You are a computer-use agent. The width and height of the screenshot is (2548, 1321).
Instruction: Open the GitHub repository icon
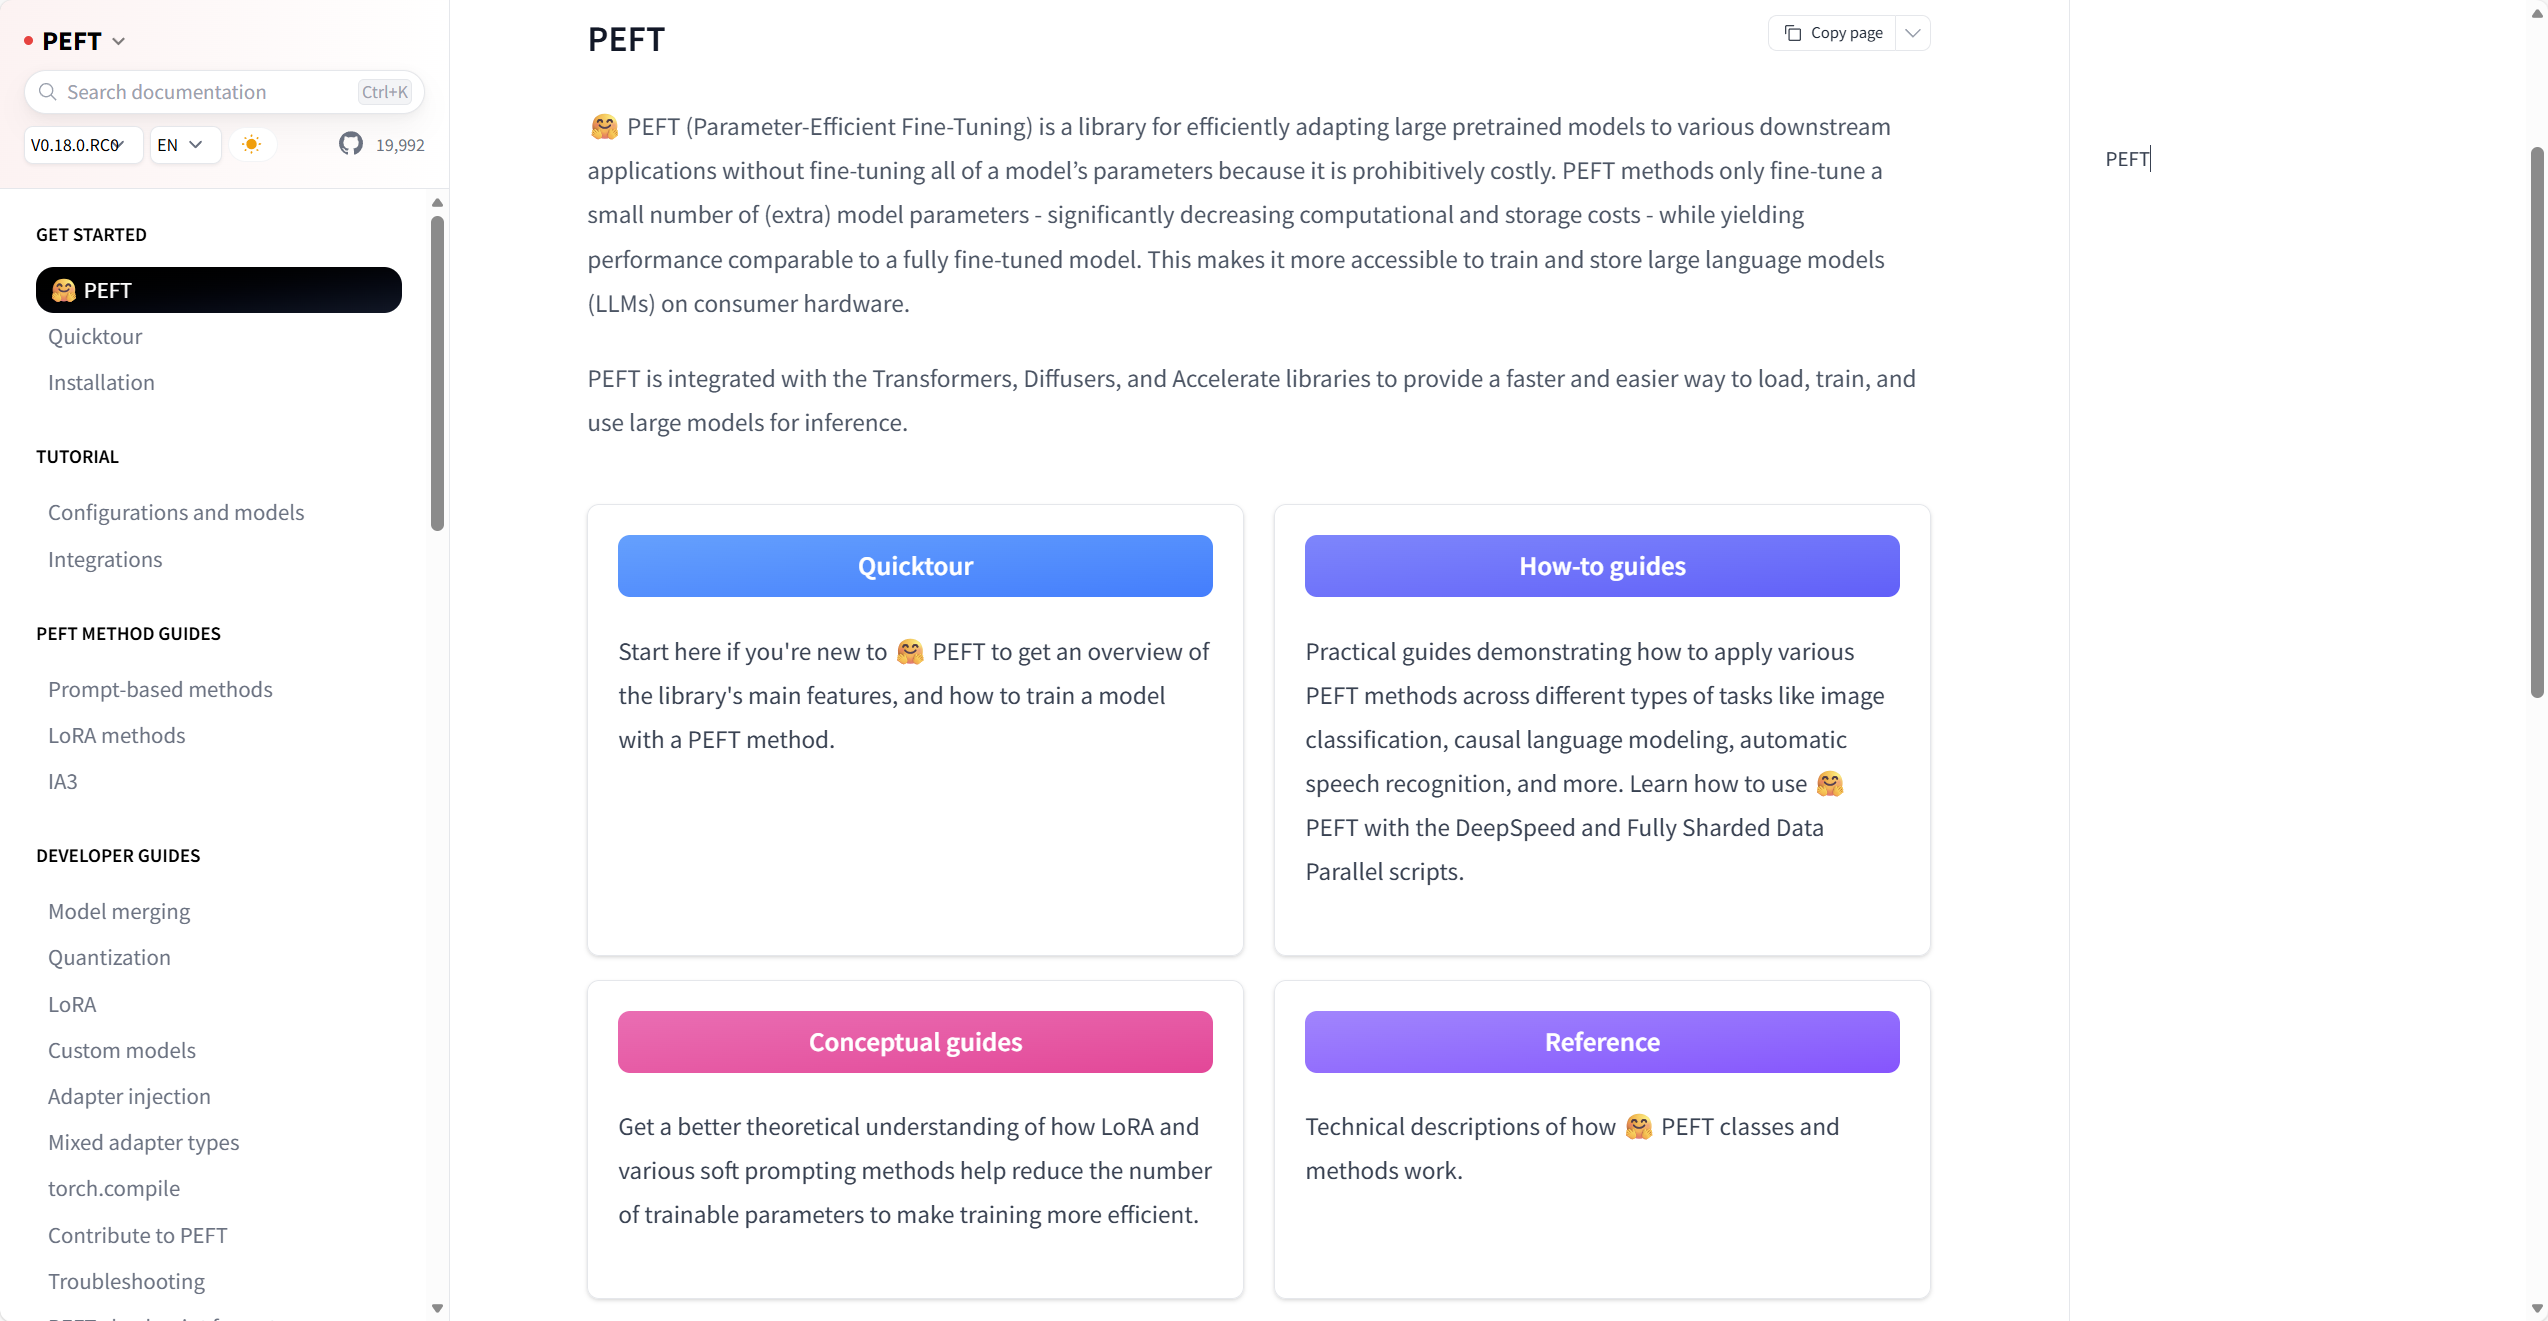pos(350,144)
